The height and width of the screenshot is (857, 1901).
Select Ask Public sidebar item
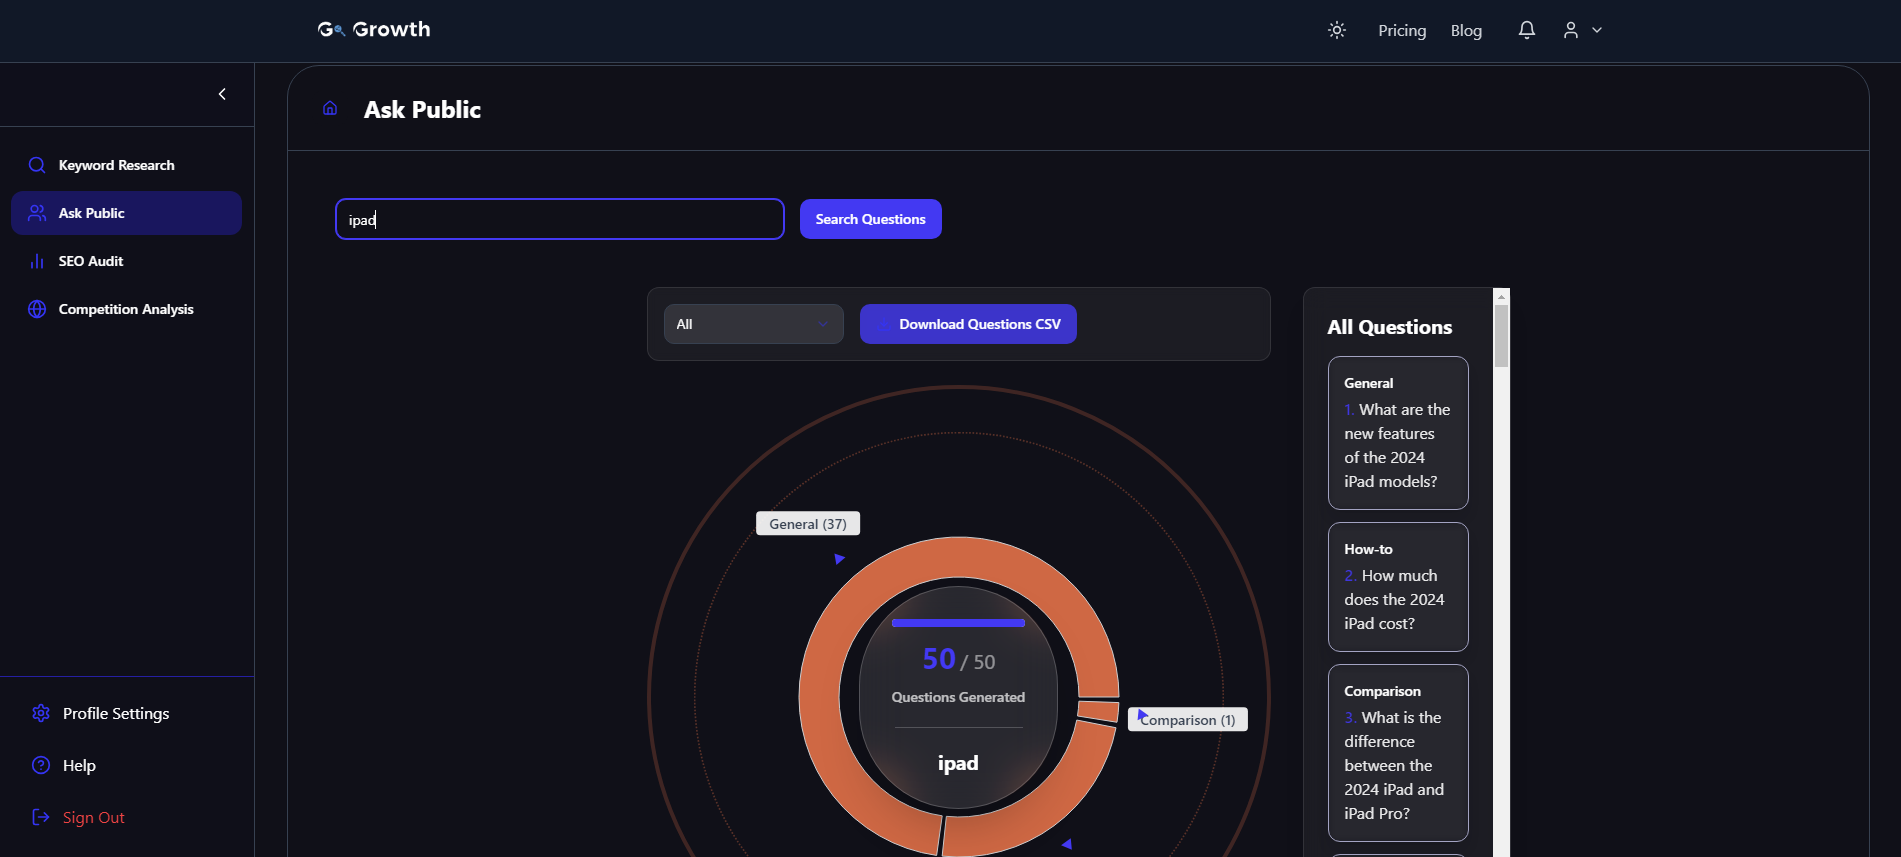(x=126, y=213)
